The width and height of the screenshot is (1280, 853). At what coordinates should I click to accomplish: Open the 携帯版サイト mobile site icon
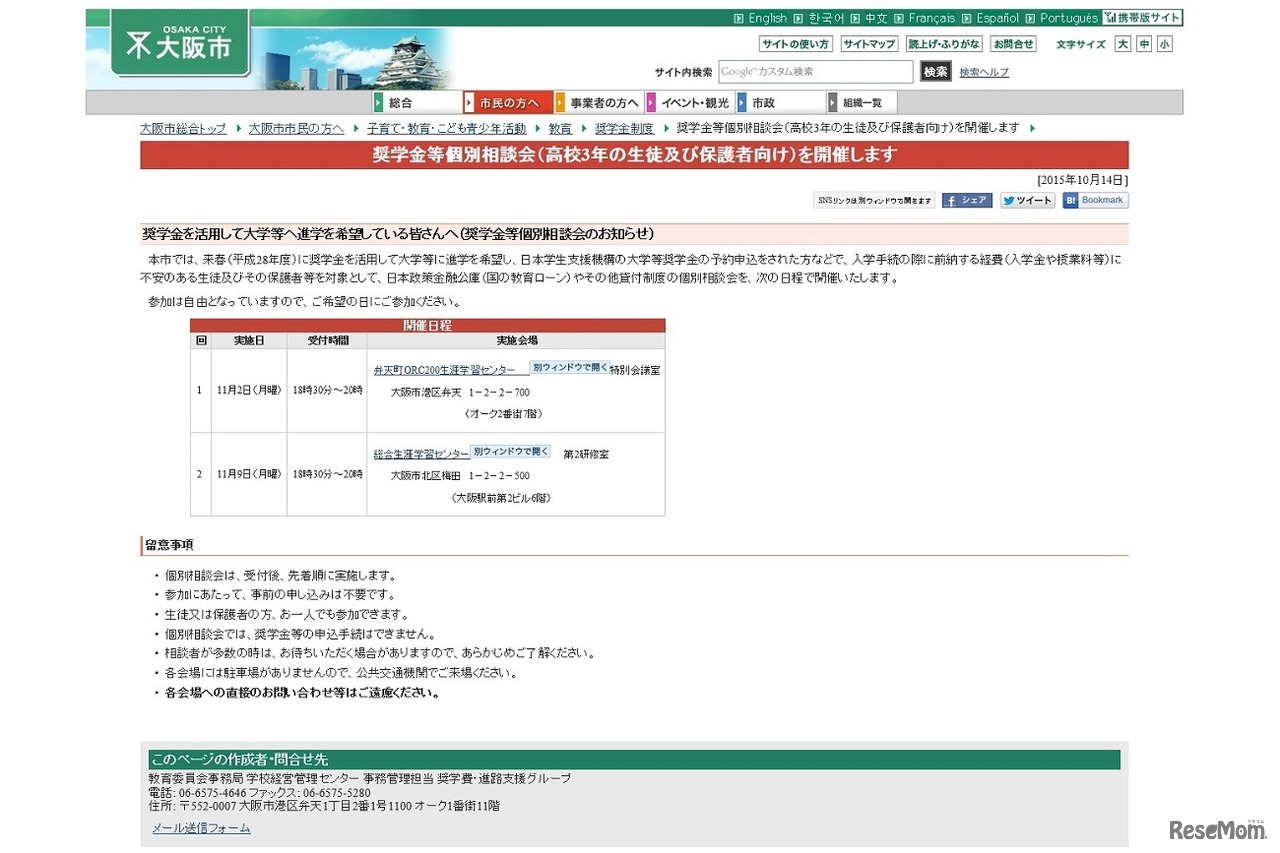click(1143, 17)
